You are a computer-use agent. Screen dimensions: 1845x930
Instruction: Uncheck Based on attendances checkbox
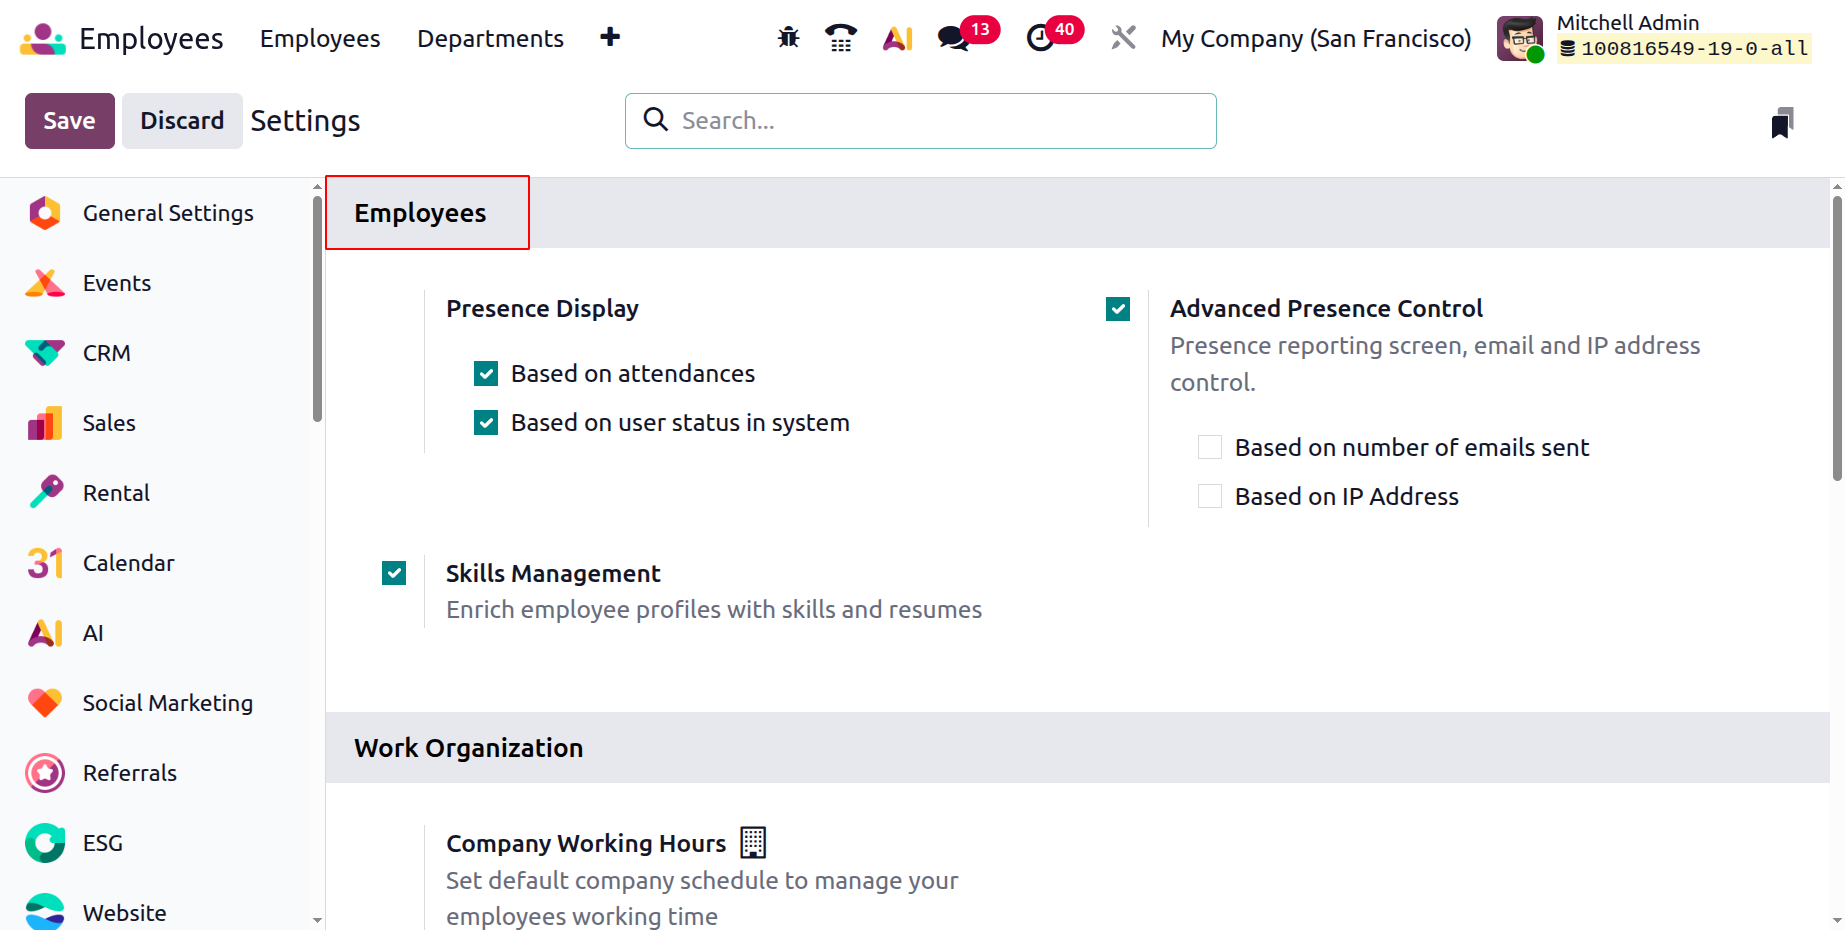point(486,374)
